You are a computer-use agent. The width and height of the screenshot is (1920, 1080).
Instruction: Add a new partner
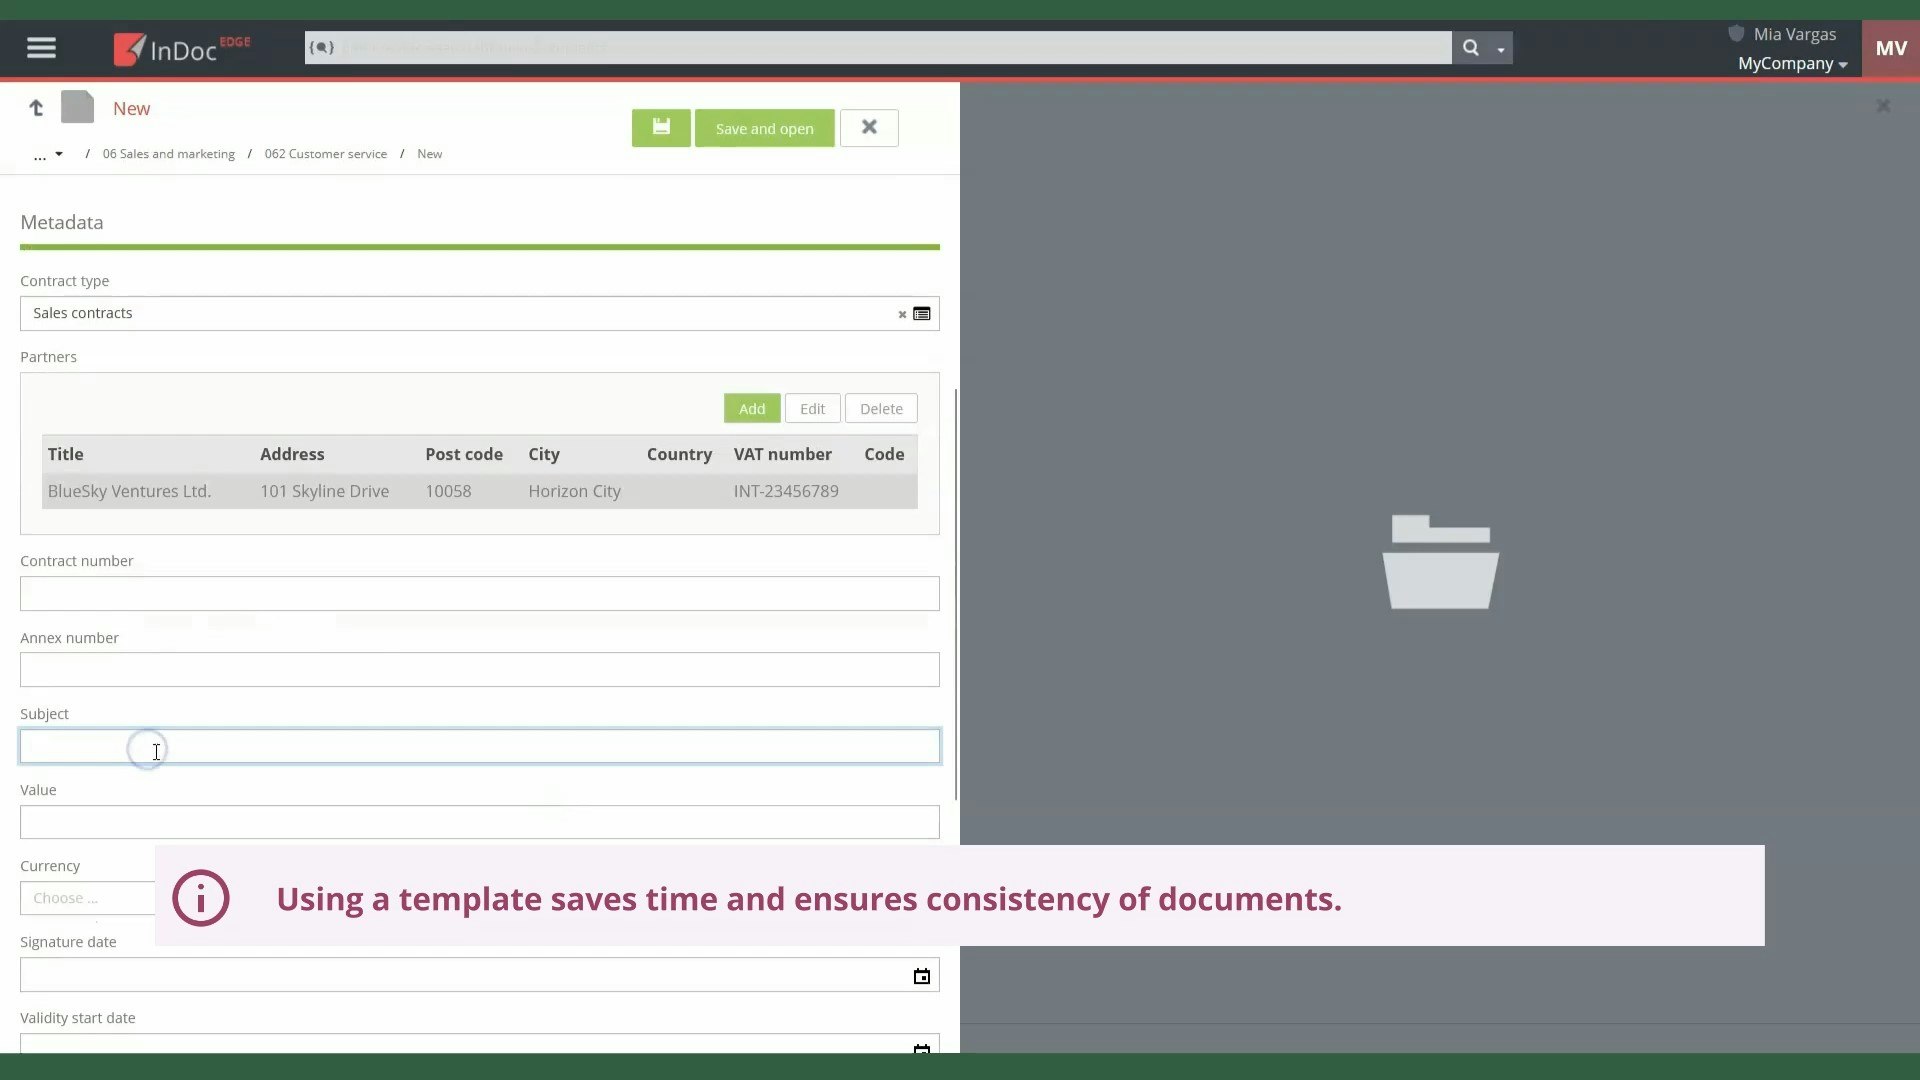click(751, 408)
